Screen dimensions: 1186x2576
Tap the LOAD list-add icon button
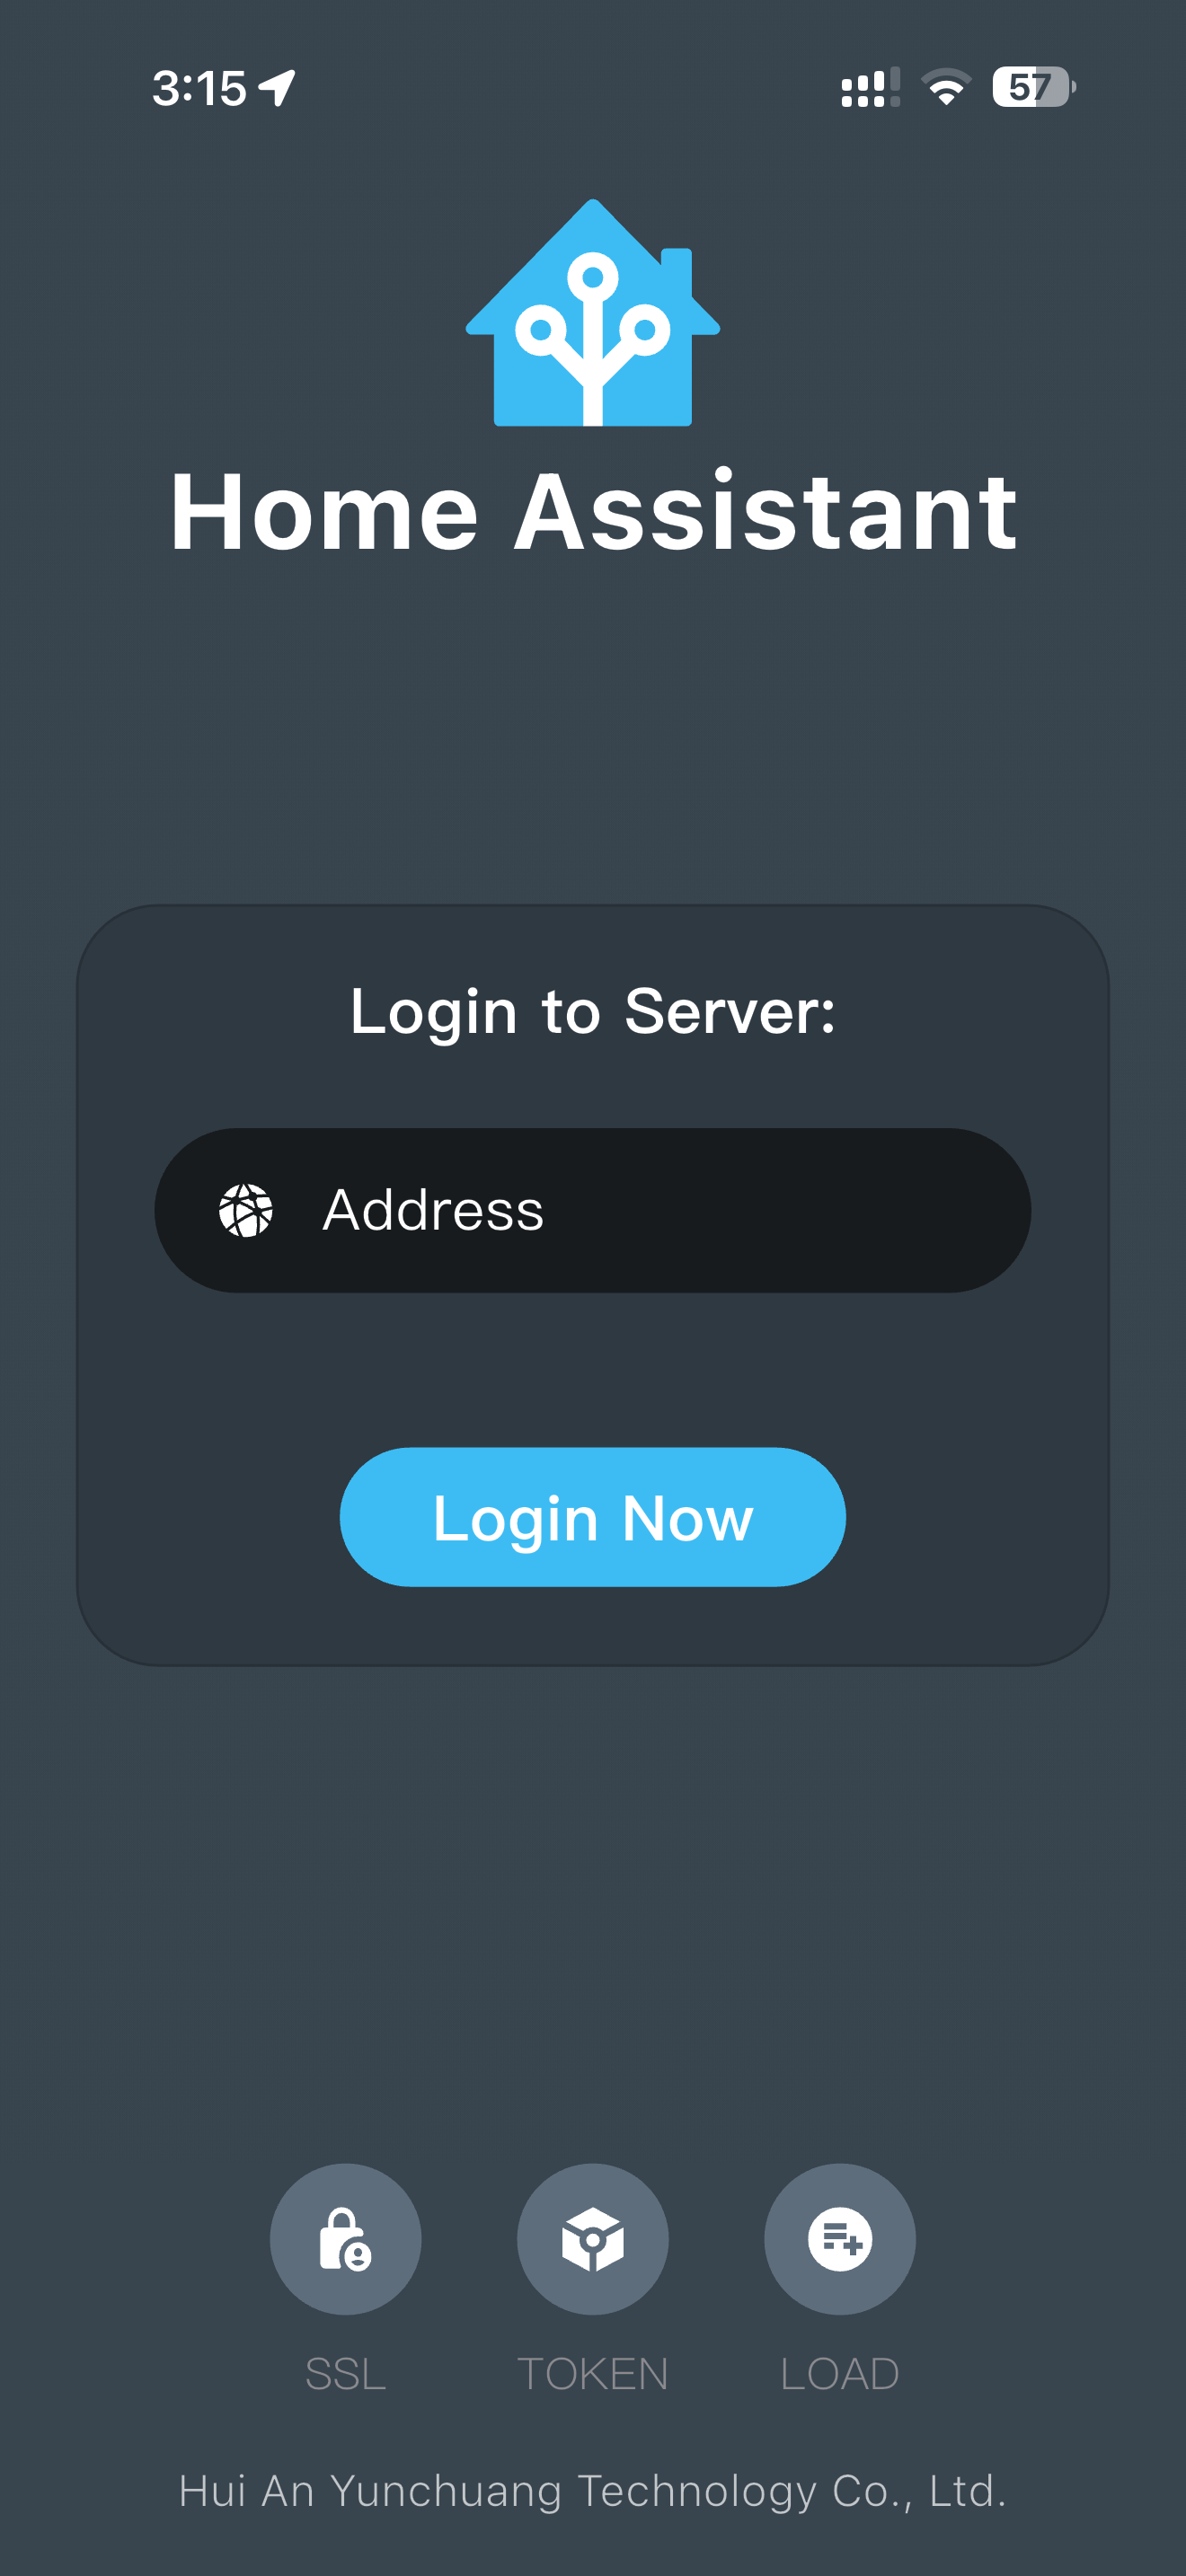coord(840,2239)
